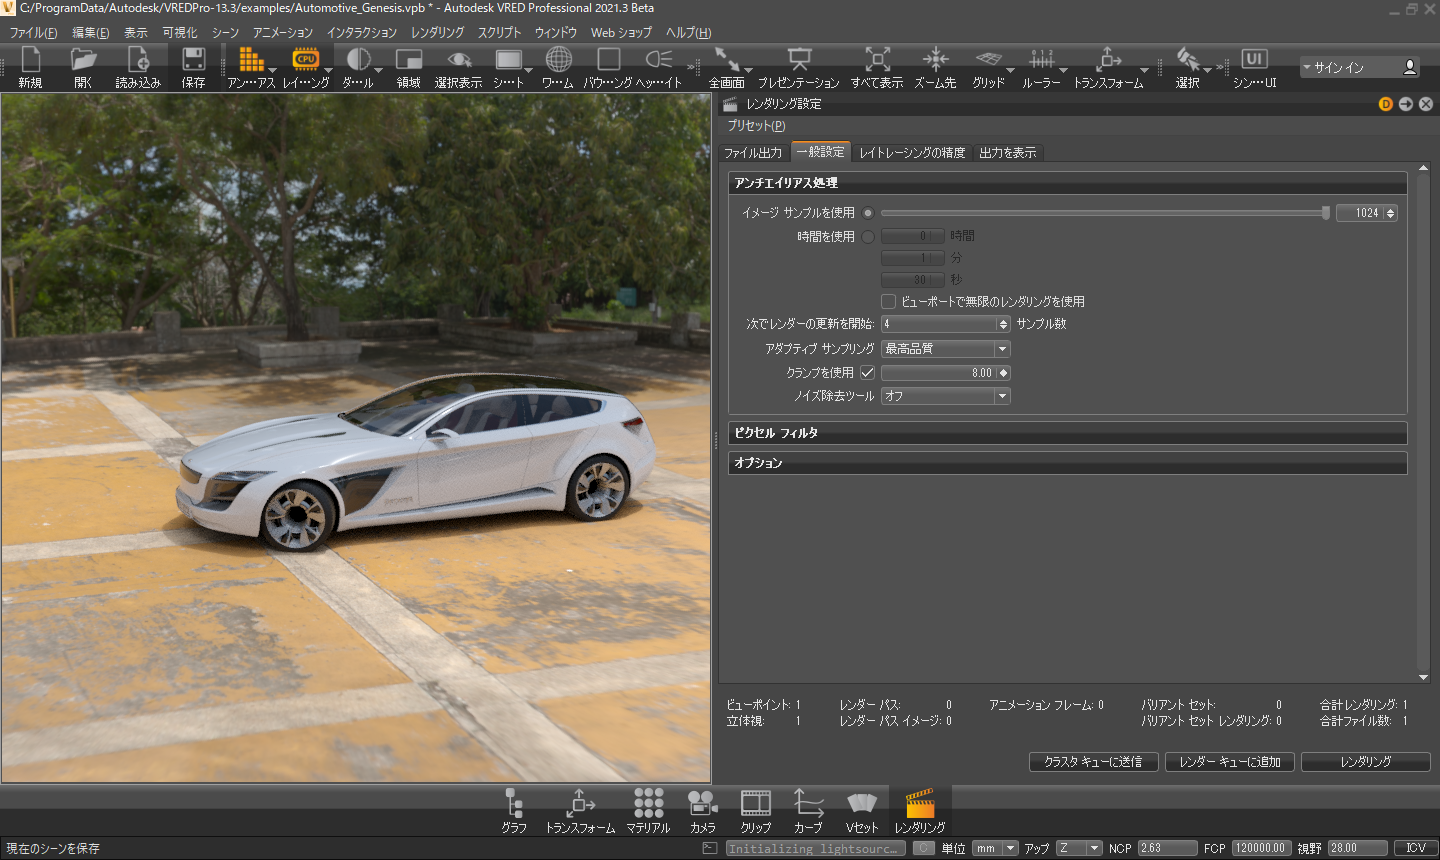Toggle the wireframe globe icon
The width and height of the screenshot is (1440, 860).
point(559,60)
